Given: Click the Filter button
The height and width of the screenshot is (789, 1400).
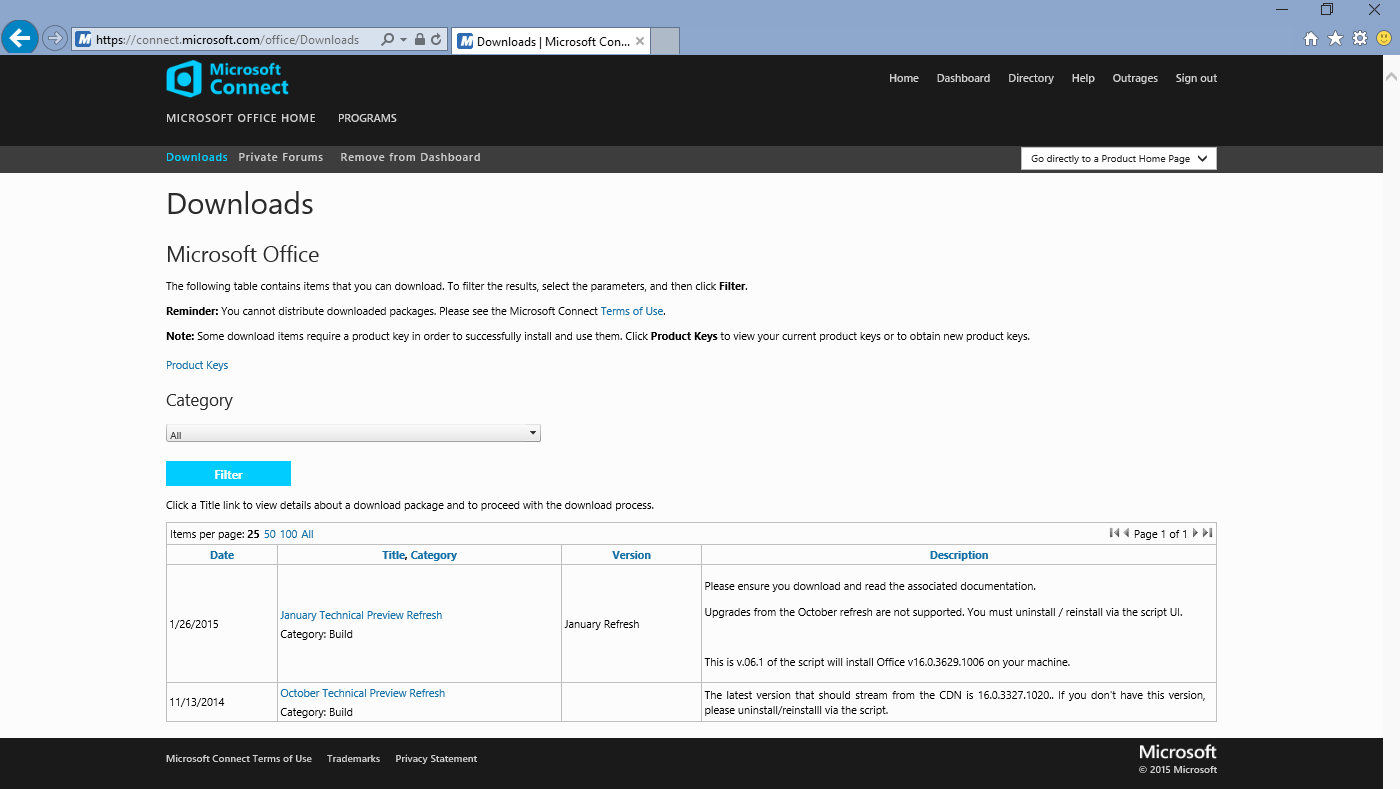Looking at the screenshot, I should 228,474.
